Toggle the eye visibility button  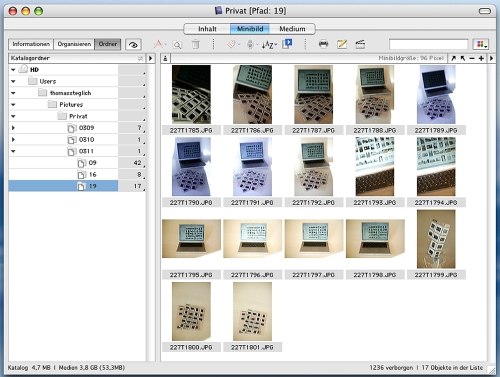click(x=133, y=45)
